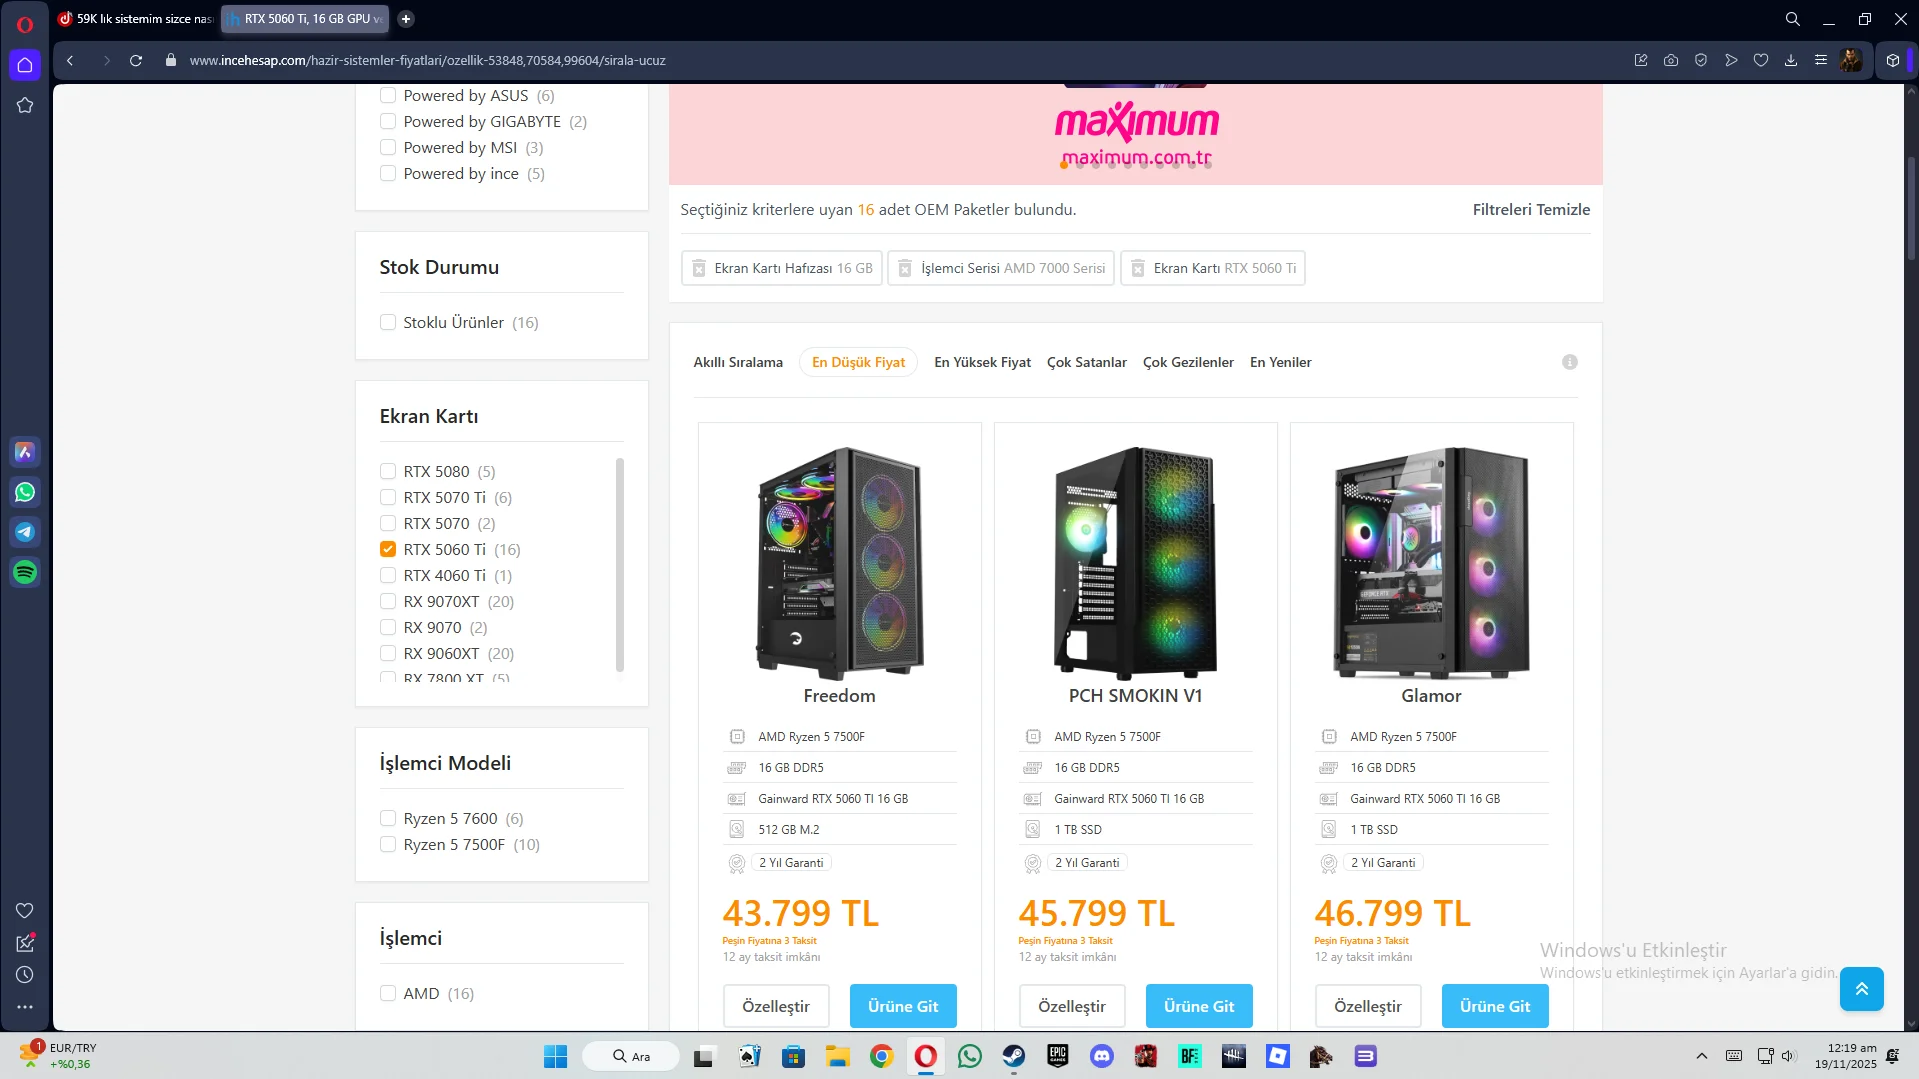Screen dimensions: 1919x1079
Task: Click Ürüne Git for the Glamor PC
Action: [1495, 1006]
